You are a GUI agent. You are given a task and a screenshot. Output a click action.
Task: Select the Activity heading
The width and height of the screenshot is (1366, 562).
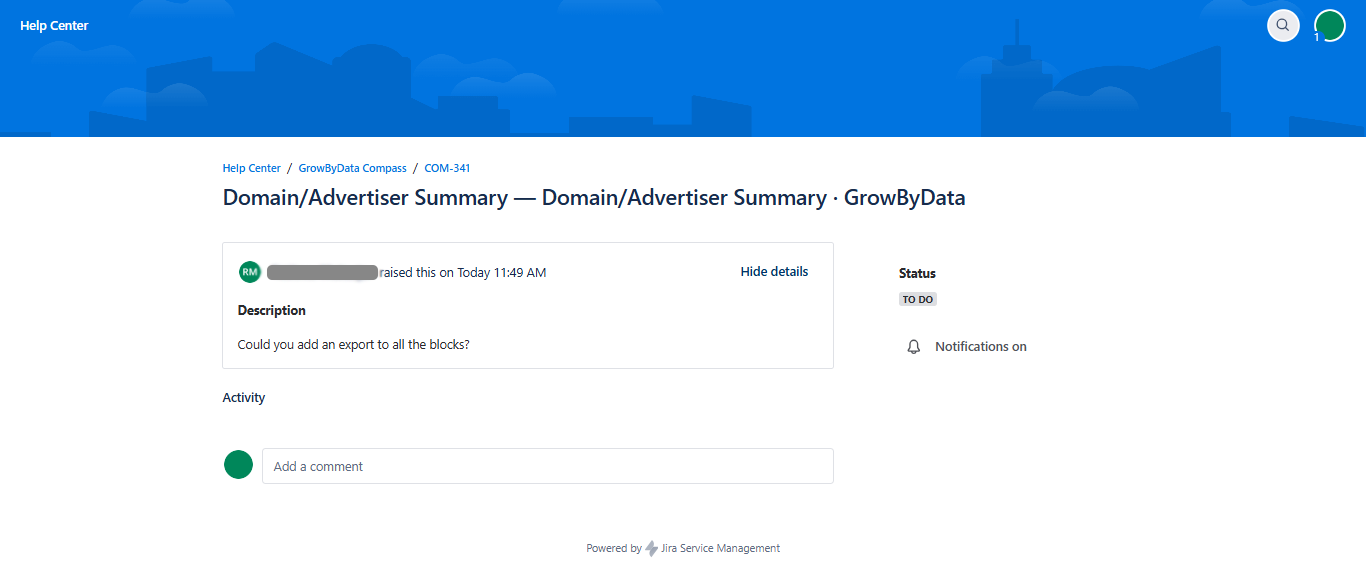click(244, 398)
